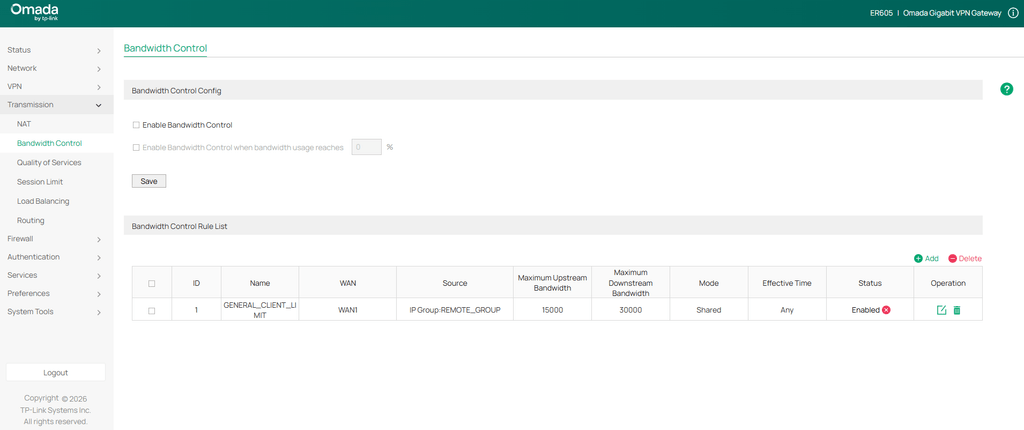Expand the Preferences section arrow

tap(99, 294)
